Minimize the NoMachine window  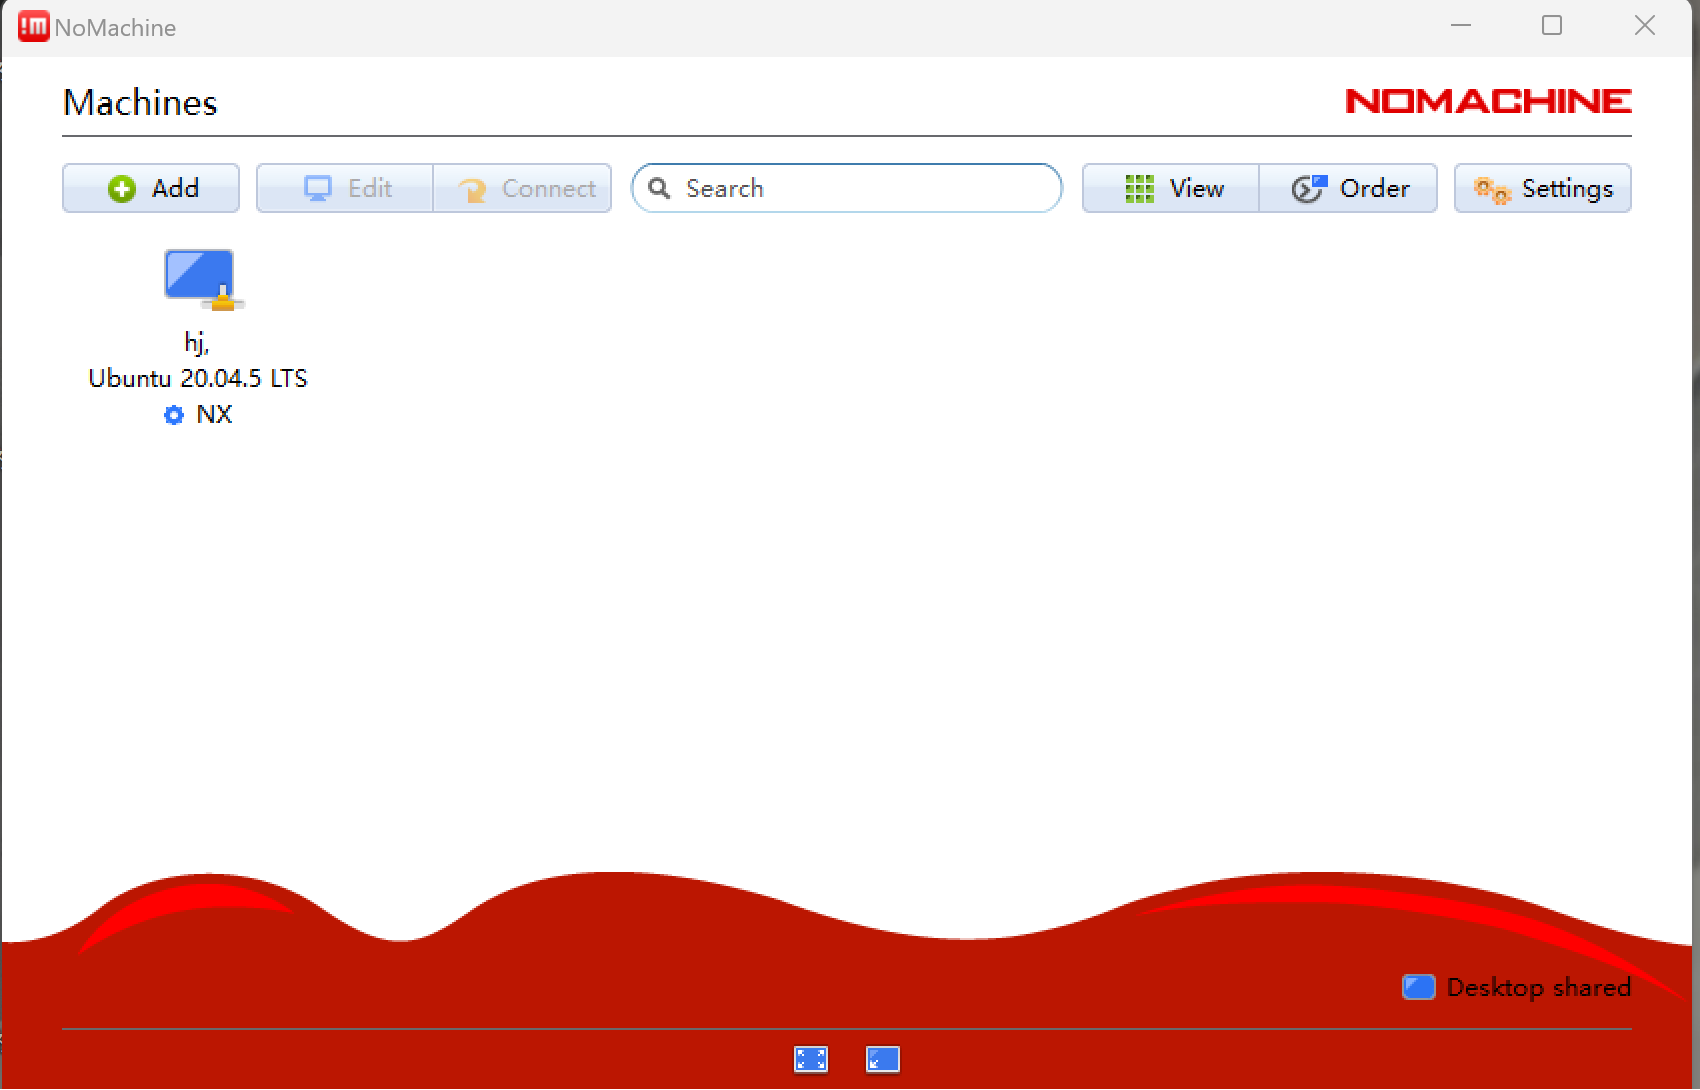click(1461, 26)
